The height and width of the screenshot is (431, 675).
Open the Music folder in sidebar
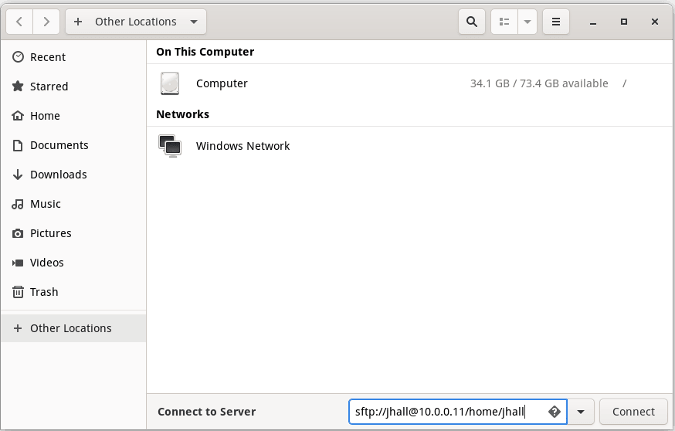tap(45, 204)
